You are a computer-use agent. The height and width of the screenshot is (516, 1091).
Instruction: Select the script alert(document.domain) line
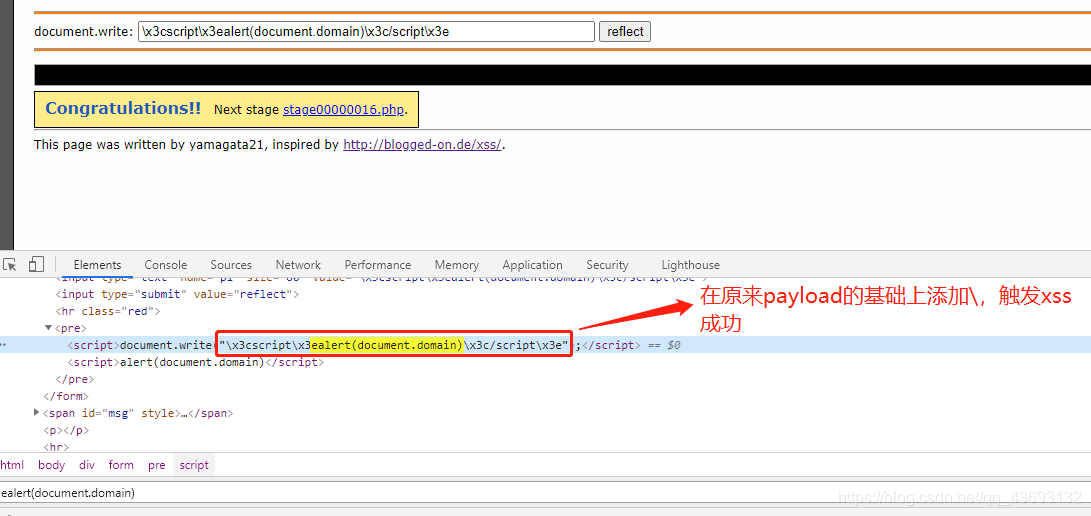coord(196,362)
